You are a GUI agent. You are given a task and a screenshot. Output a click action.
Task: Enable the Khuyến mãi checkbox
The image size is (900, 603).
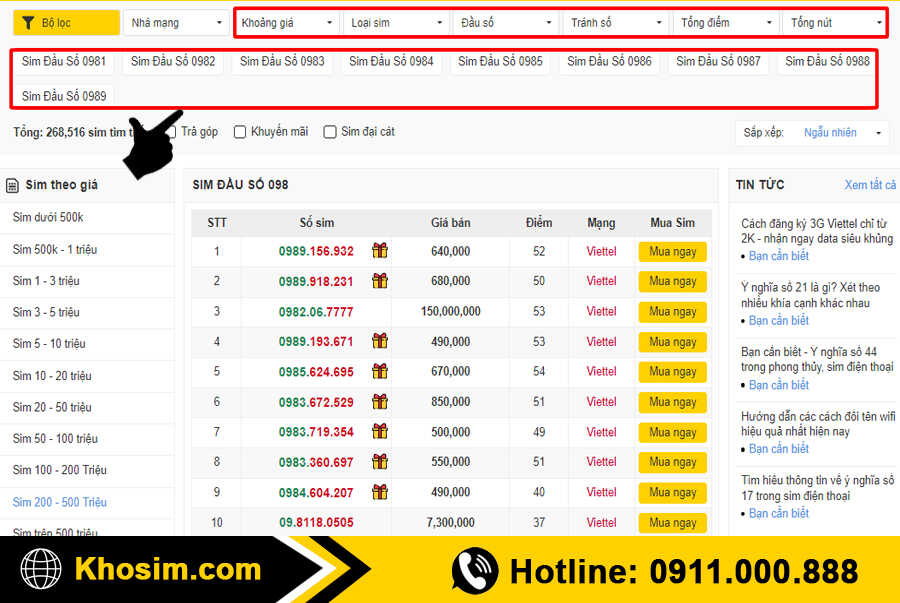pos(240,132)
